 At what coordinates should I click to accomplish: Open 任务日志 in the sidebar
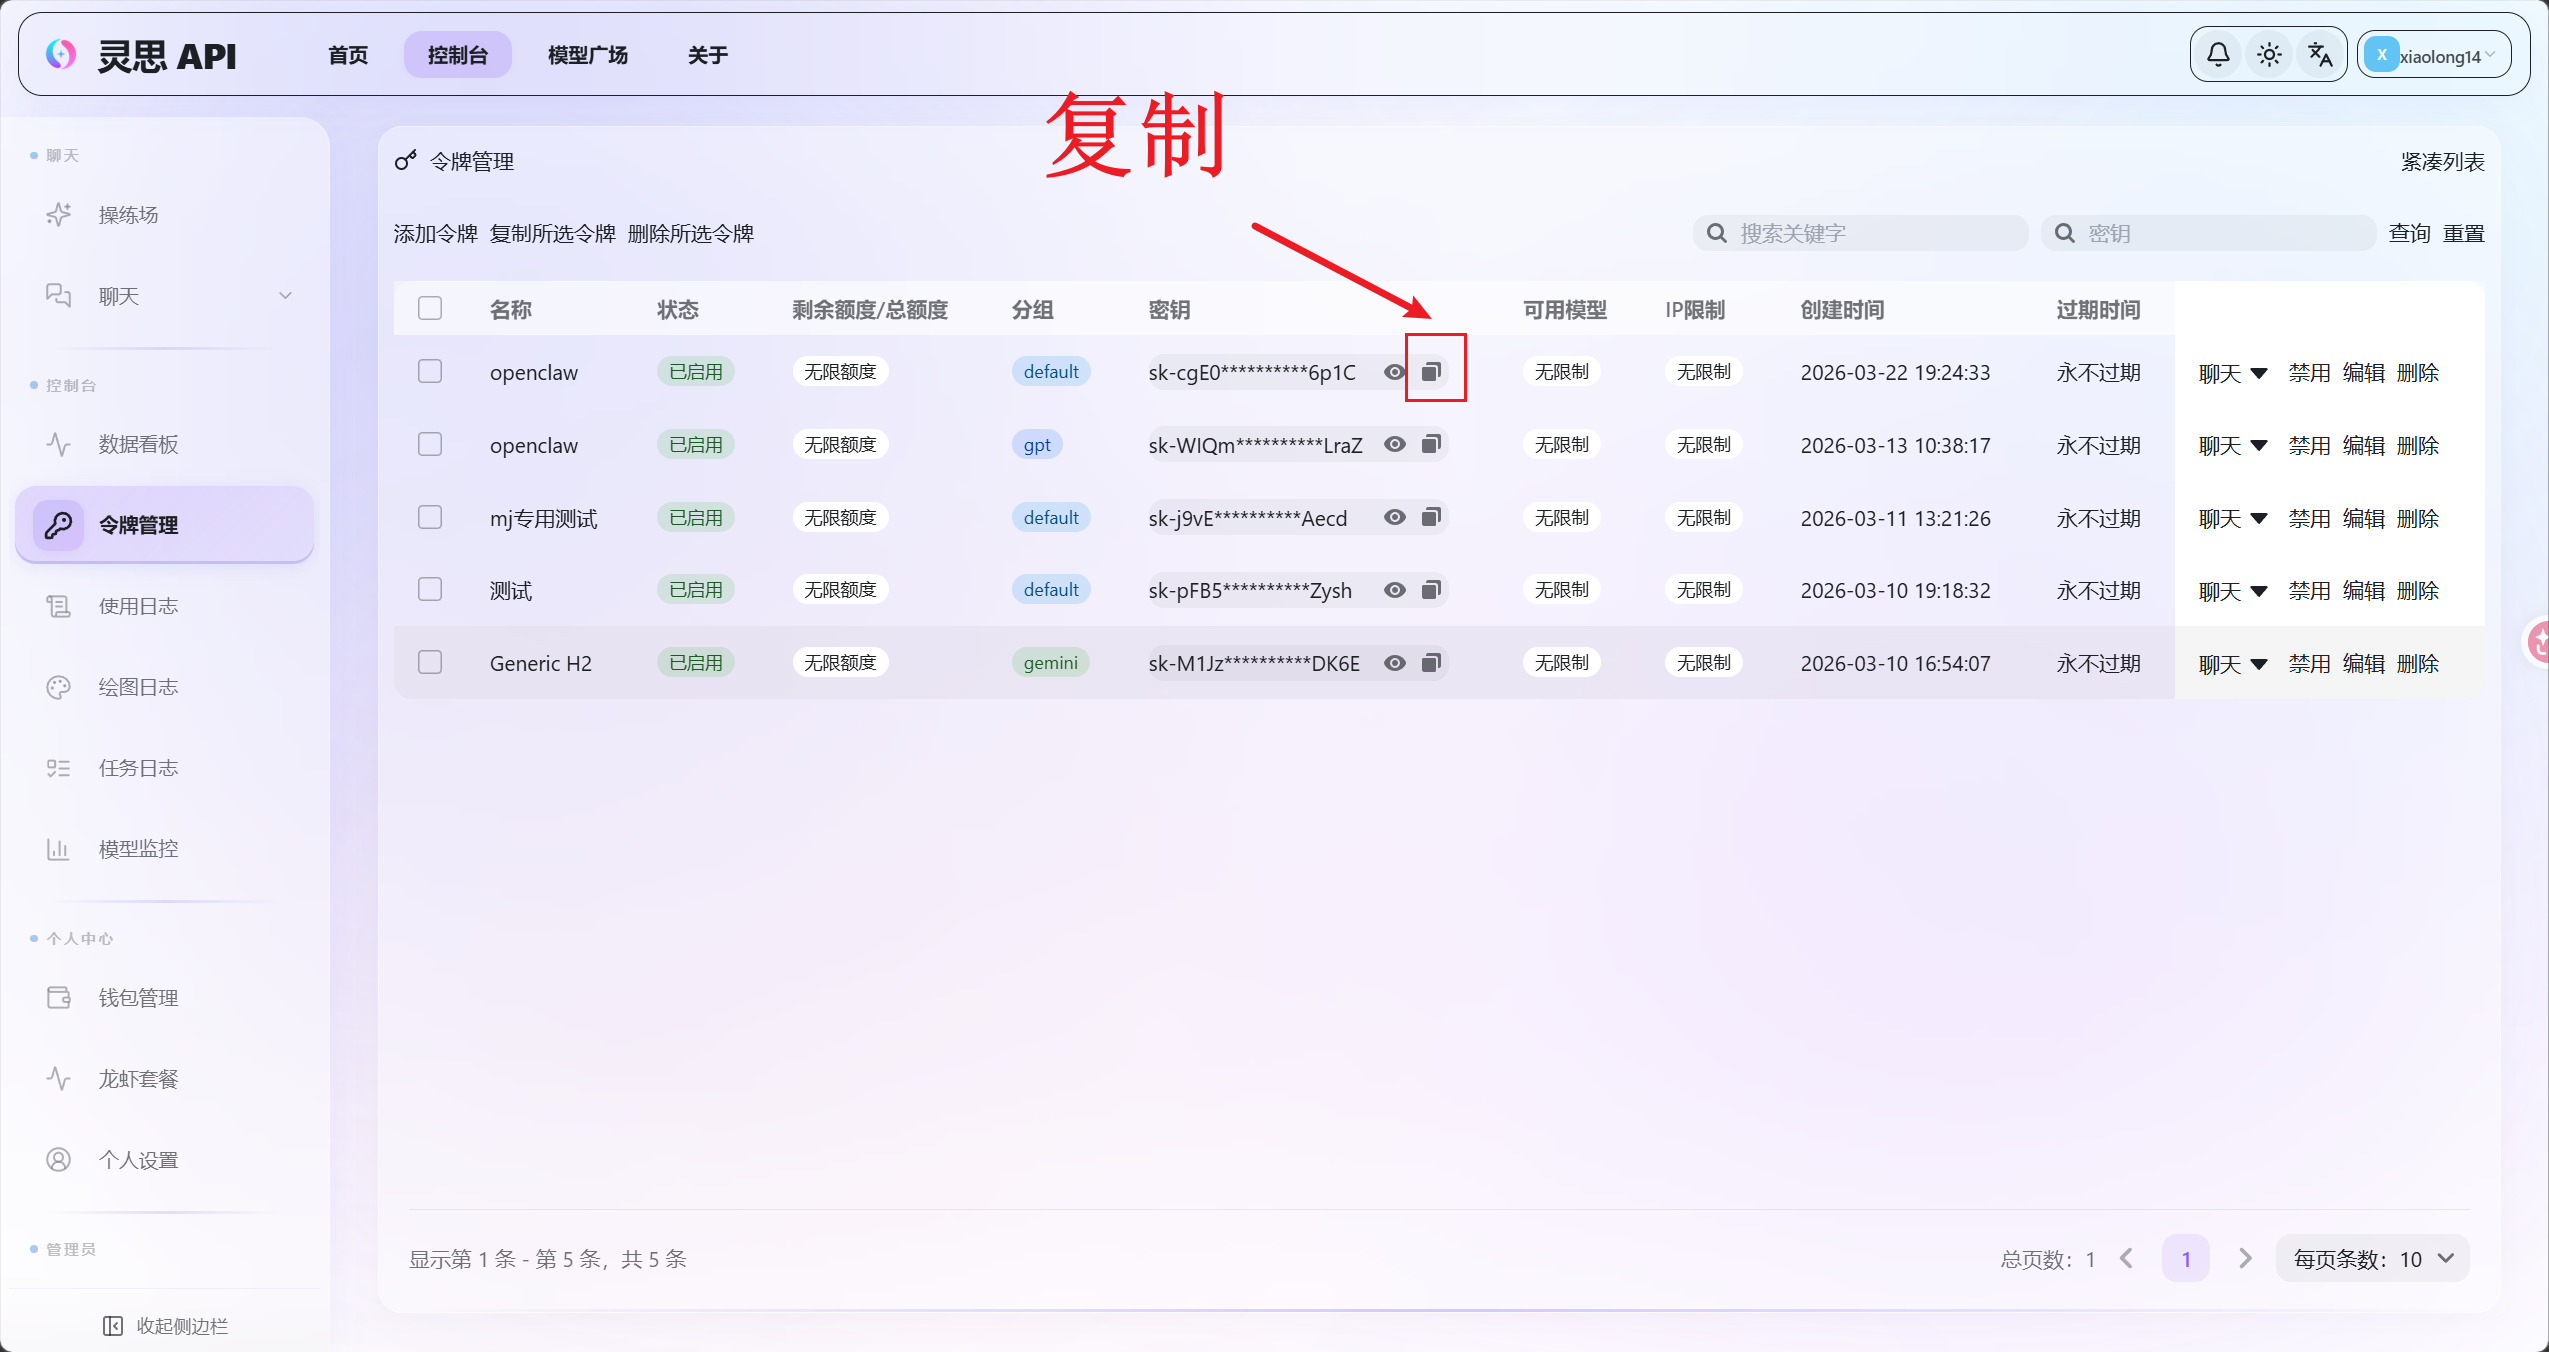pos(165,768)
